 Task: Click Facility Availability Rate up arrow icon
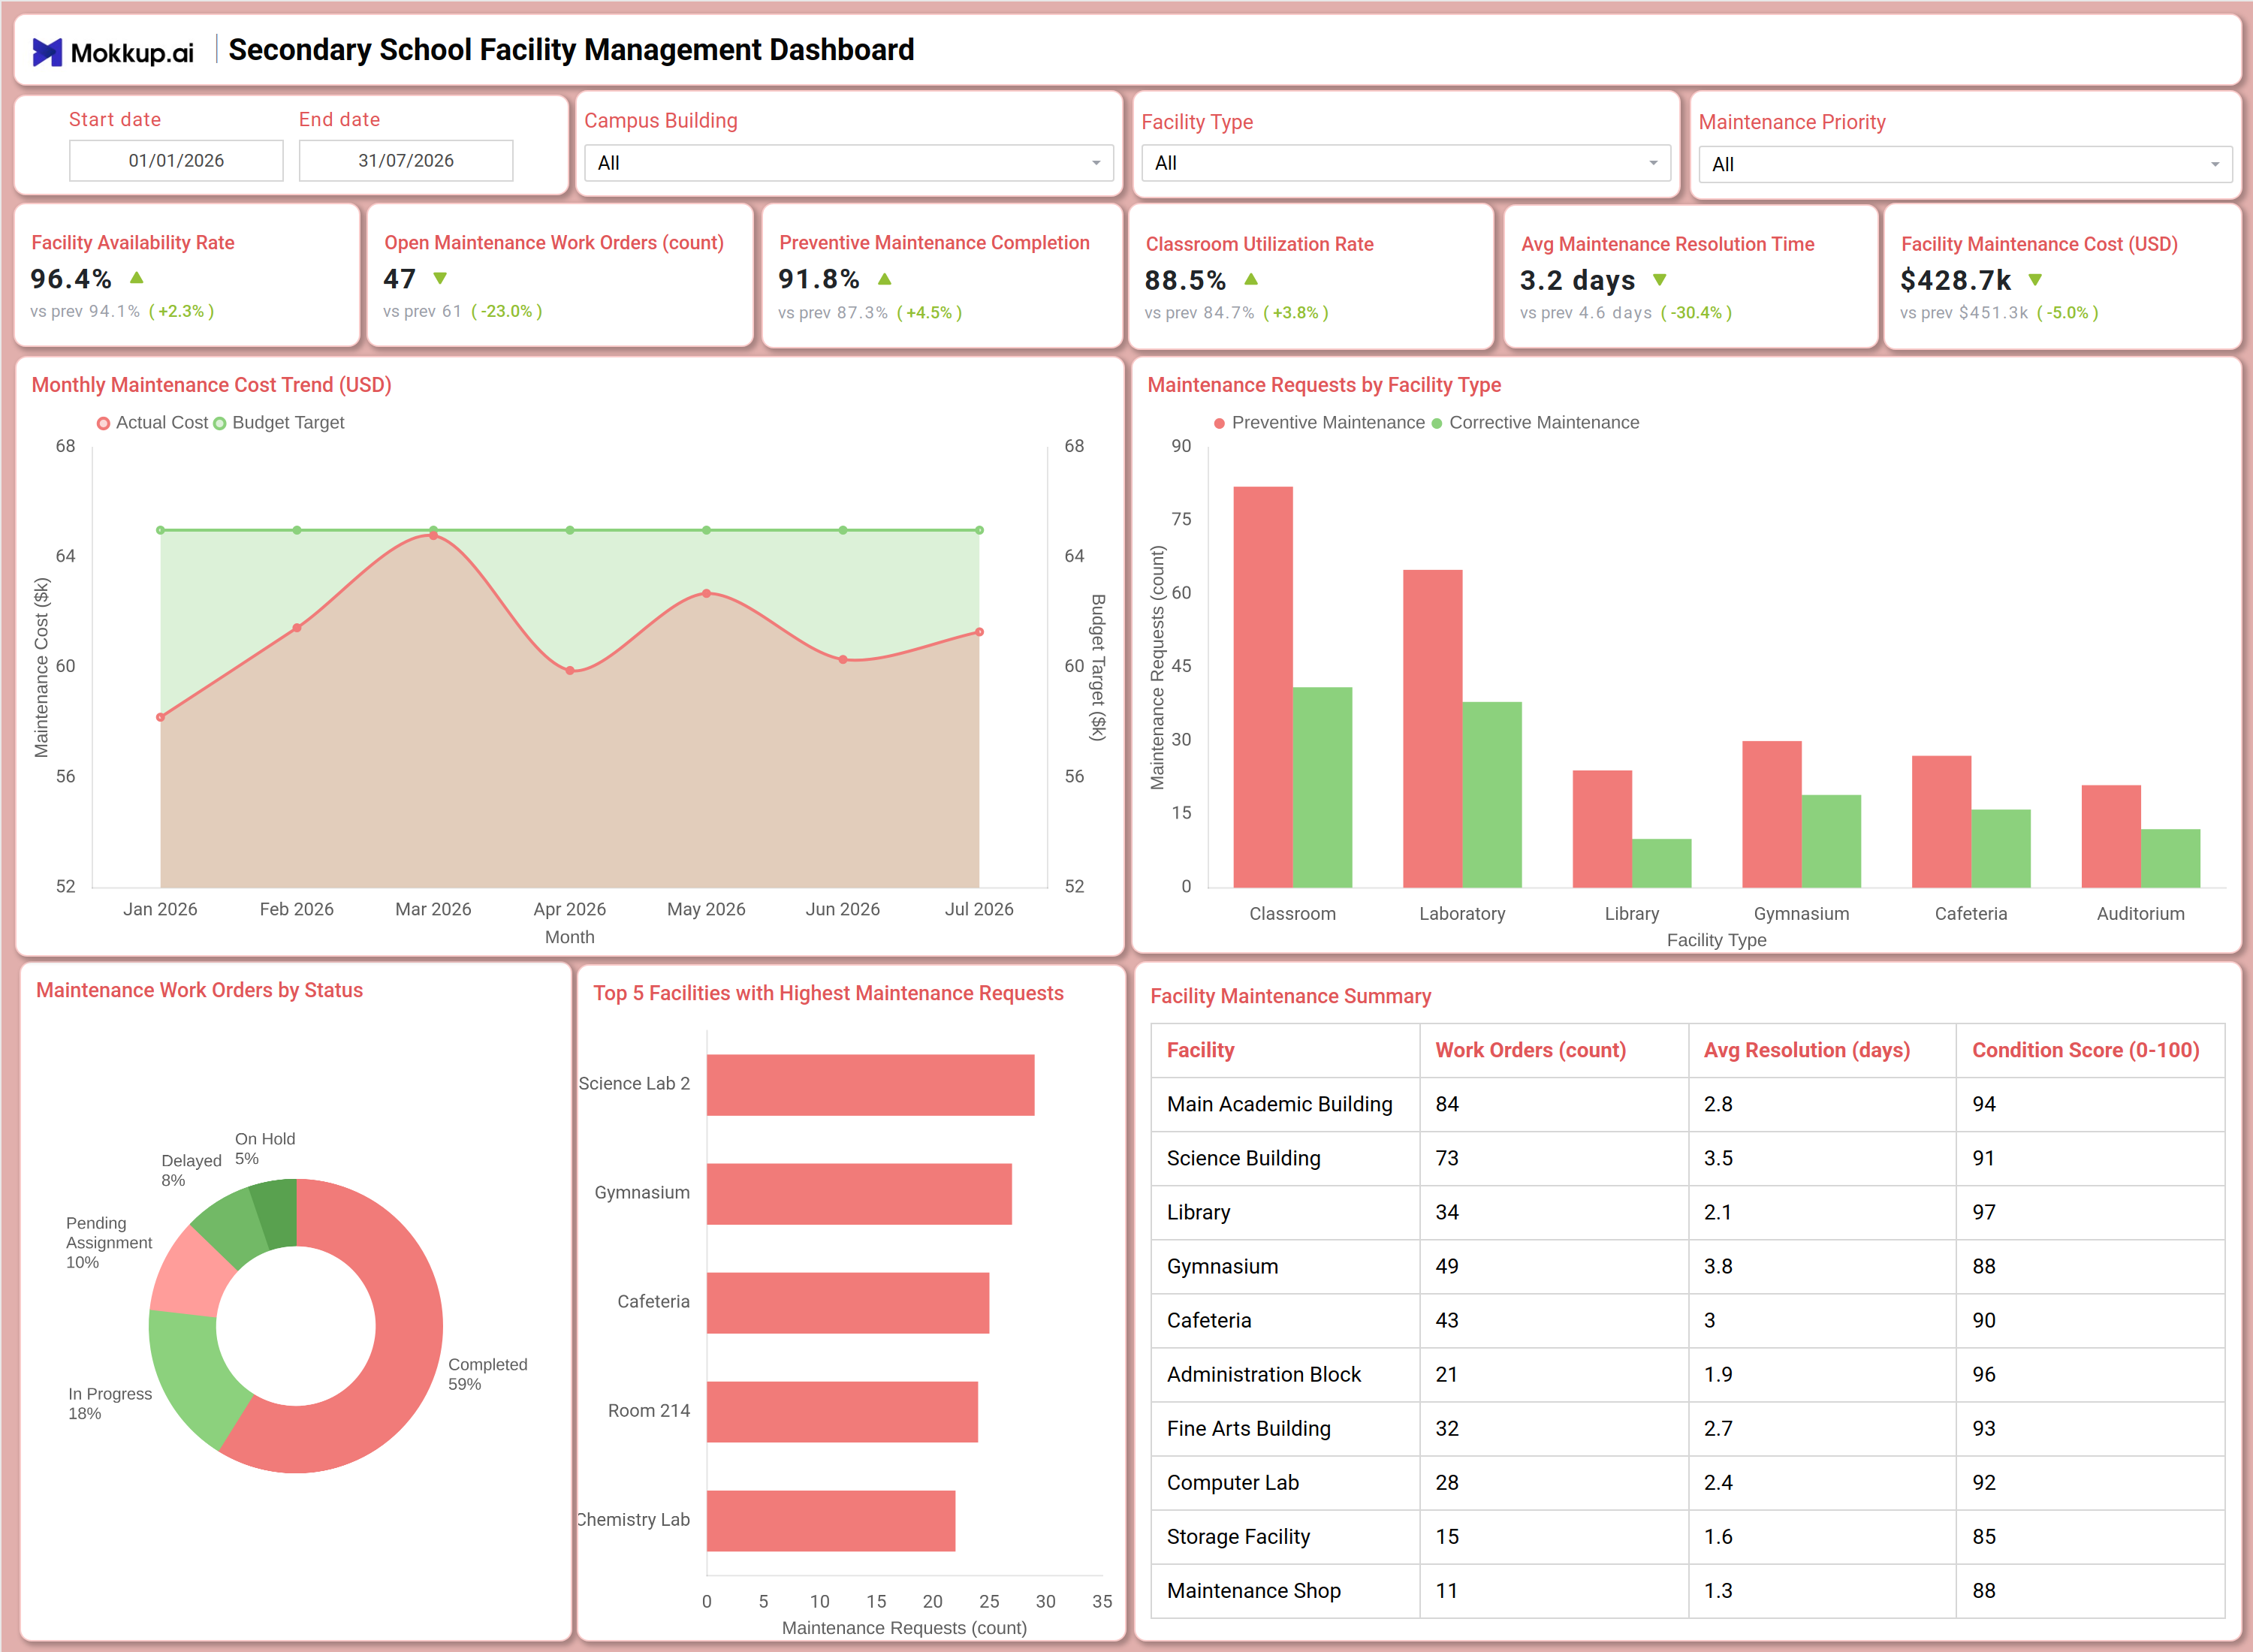click(x=137, y=278)
